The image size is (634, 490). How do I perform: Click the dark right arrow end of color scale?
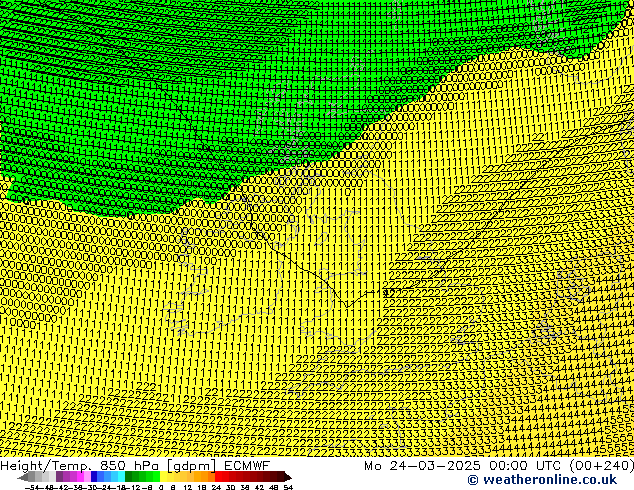[288, 477]
